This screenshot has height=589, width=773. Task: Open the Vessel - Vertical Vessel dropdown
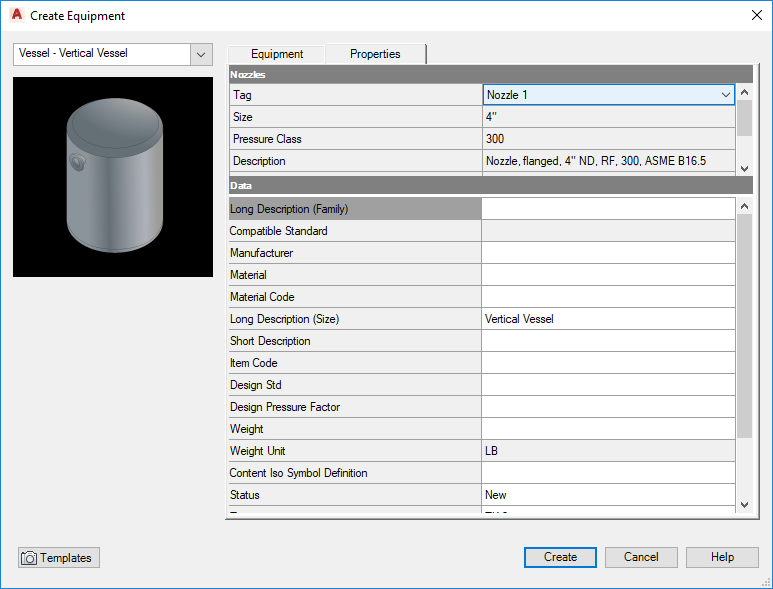tap(201, 54)
